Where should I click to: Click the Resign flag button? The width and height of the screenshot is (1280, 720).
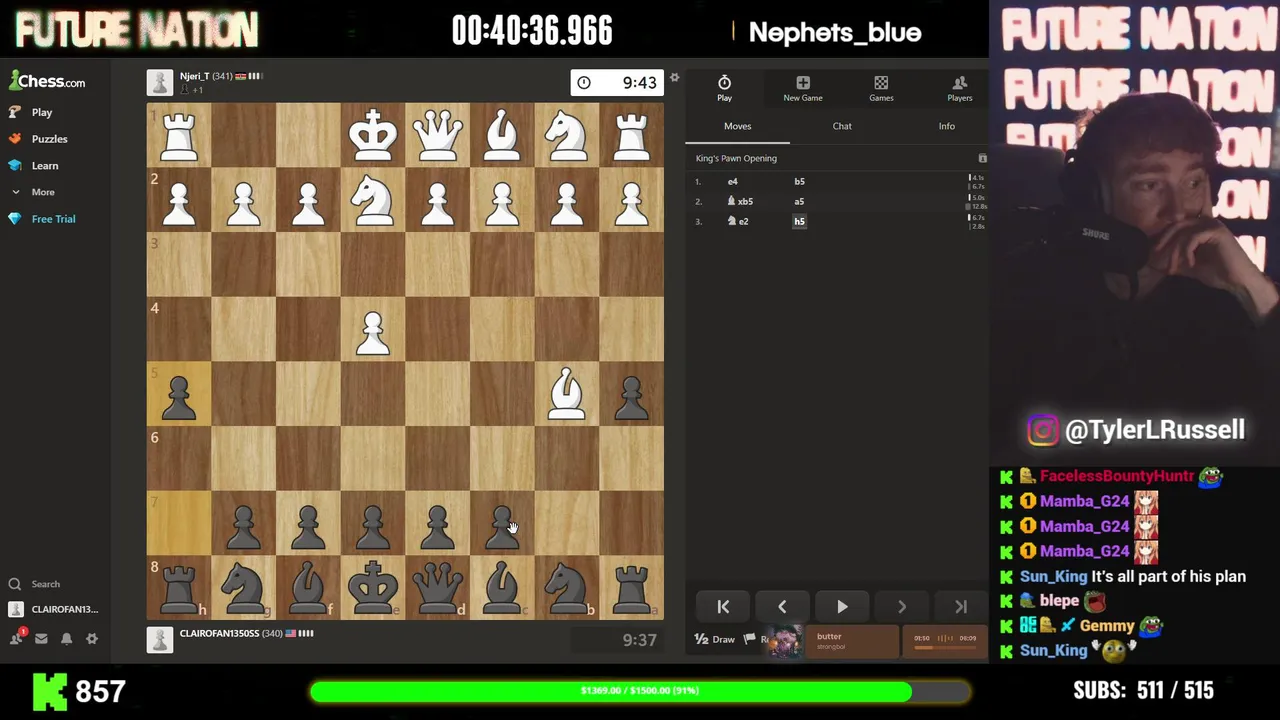pyautogui.click(x=755, y=639)
